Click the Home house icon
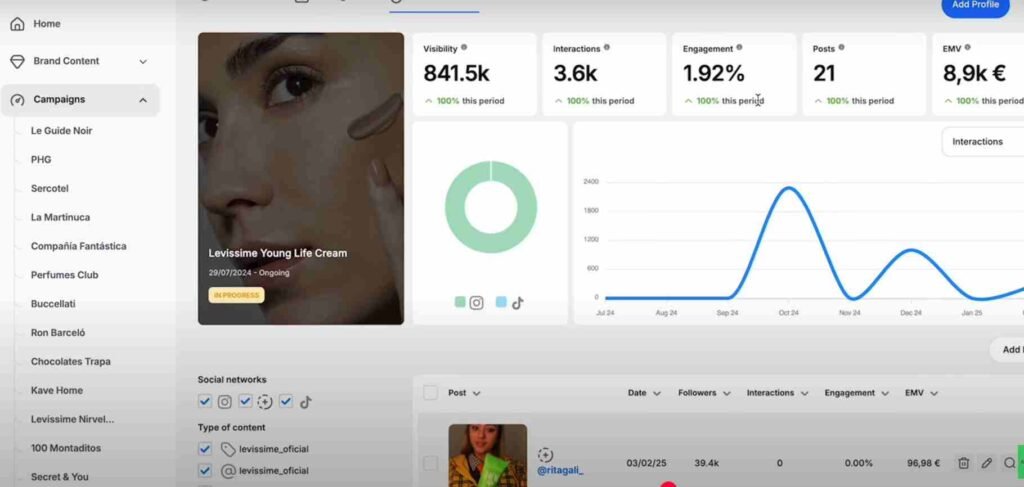 pyautogui.click(x=18, y=24)
